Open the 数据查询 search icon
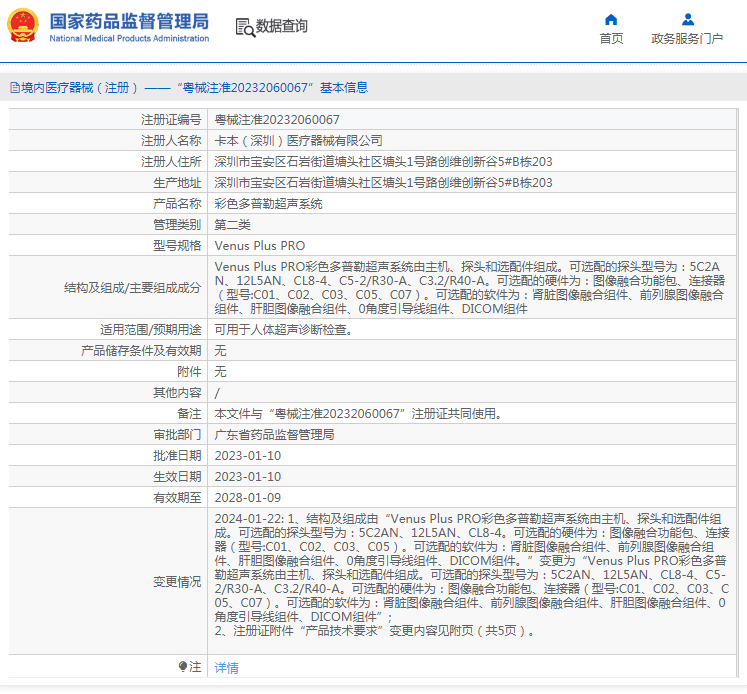Viewport: 747px width, 694px height. pos(245,27)
